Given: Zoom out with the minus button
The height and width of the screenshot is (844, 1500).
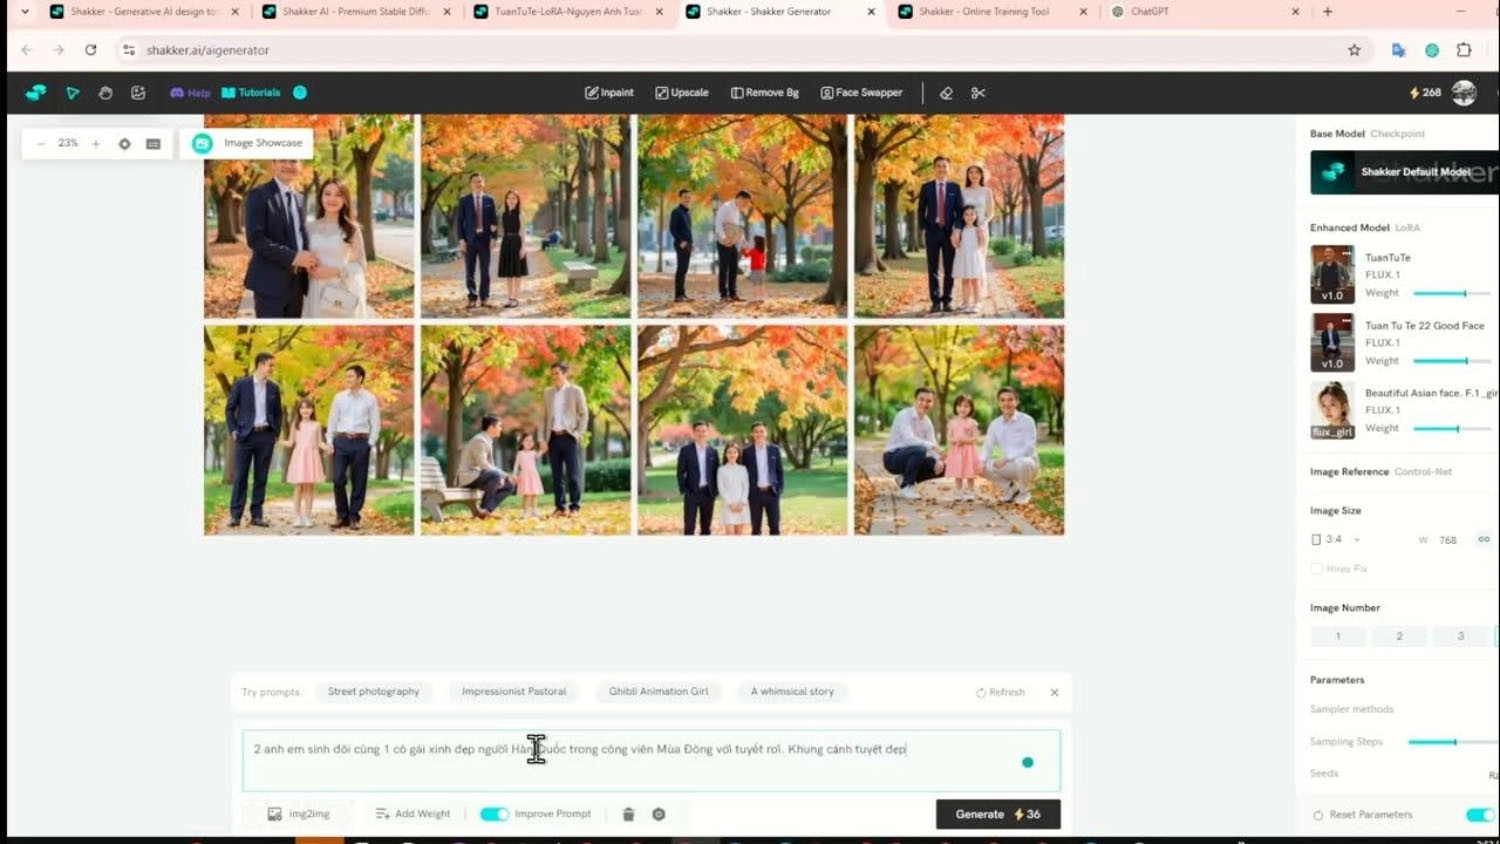Looking at the screenshot, I should click(x=41, y=143).
